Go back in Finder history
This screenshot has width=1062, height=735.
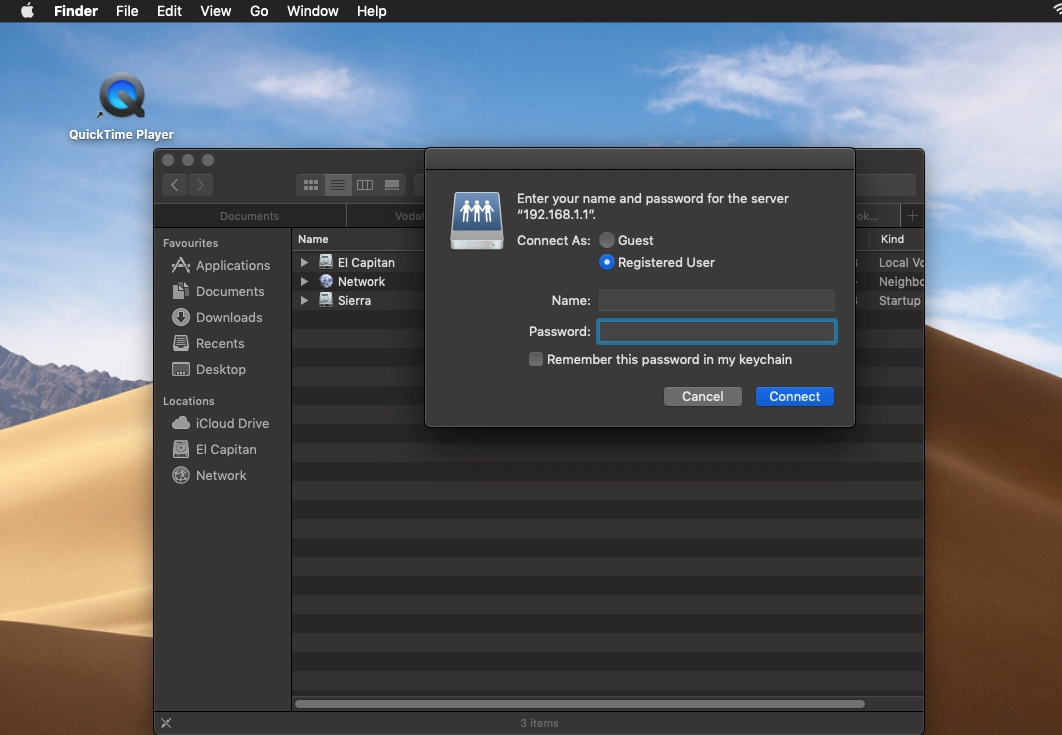(x=175, y=185)
